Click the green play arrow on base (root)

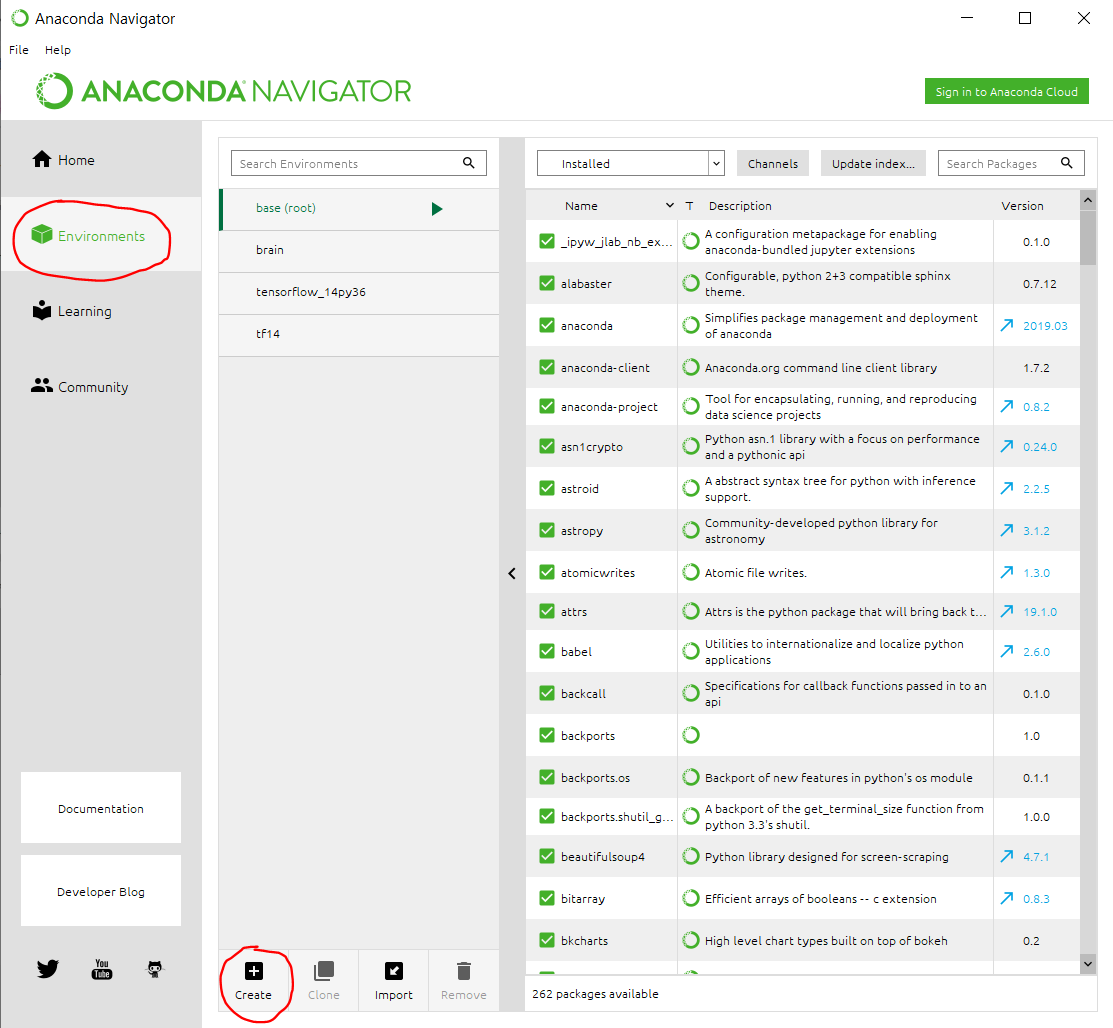(437, 209)
